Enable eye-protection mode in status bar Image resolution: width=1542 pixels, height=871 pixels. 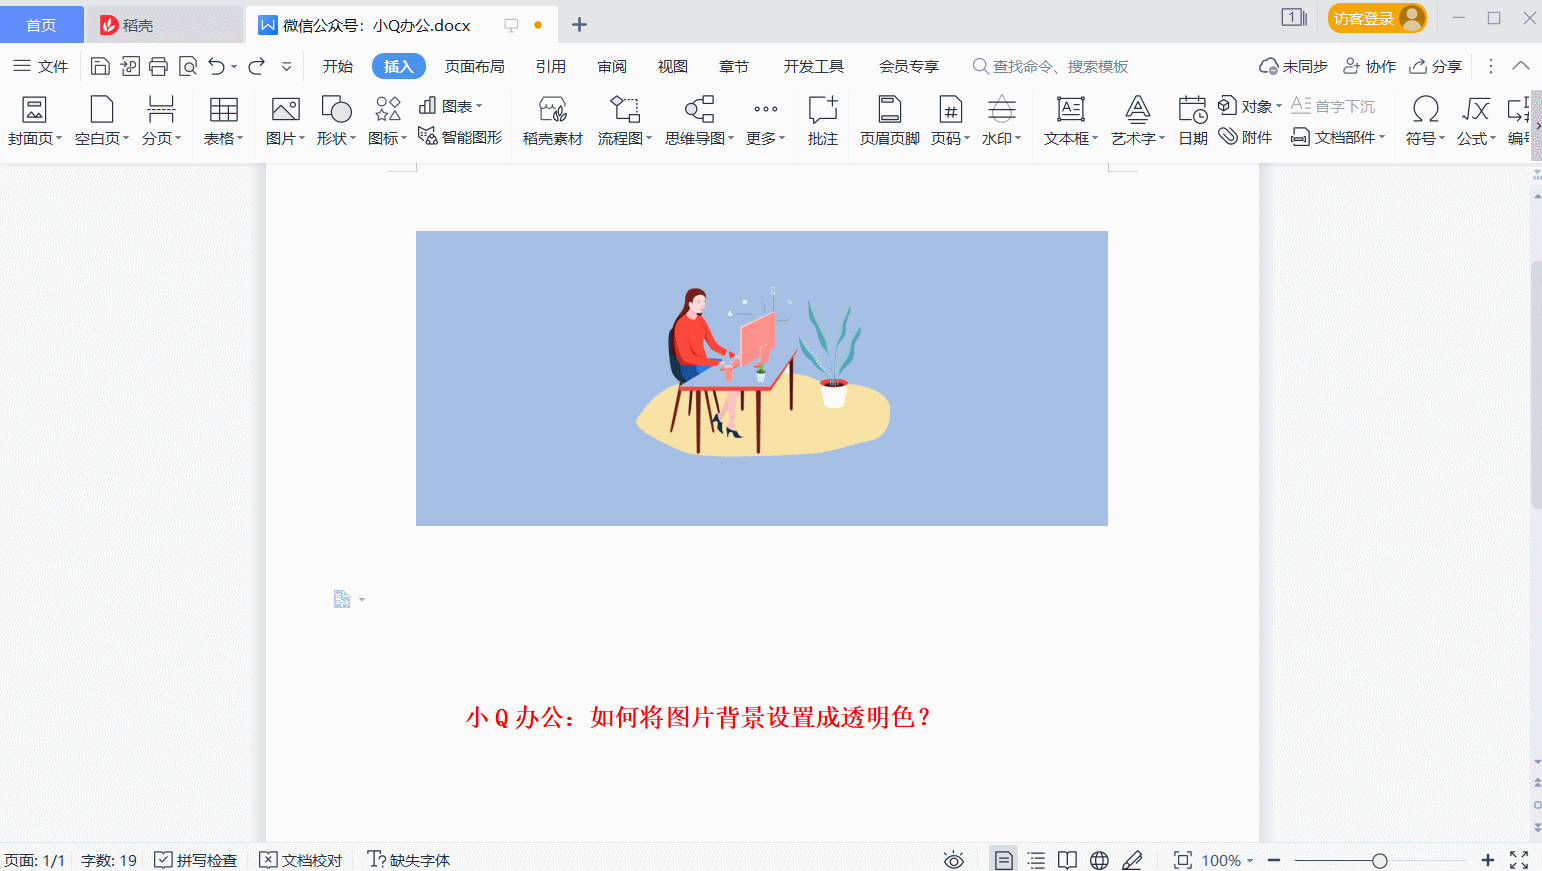[x=953, y=859]
